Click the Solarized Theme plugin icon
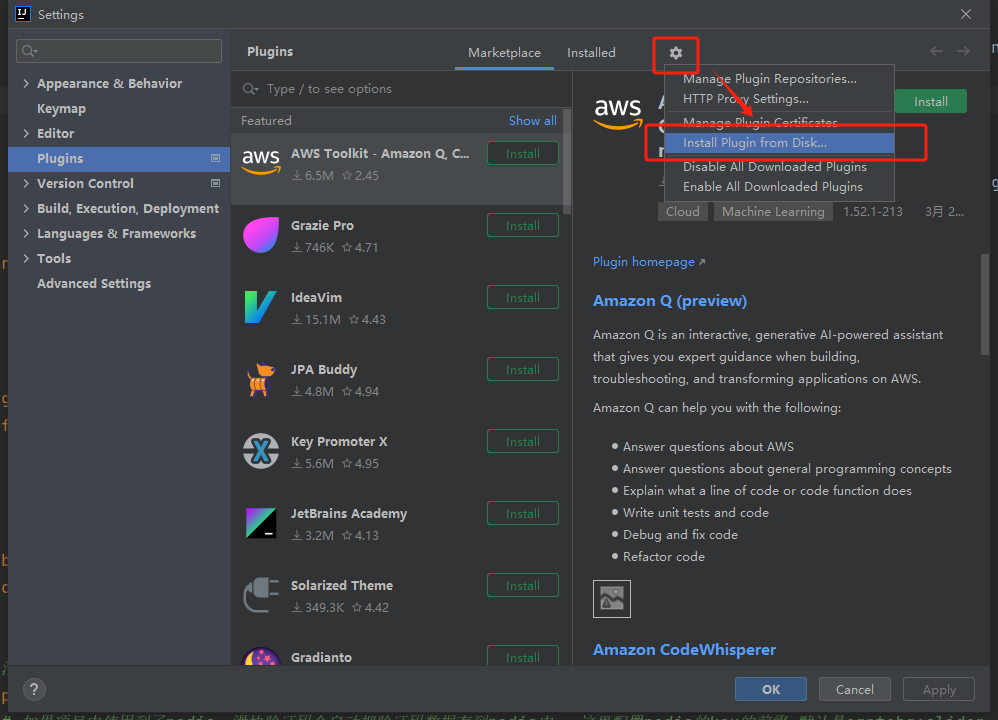 261,595
